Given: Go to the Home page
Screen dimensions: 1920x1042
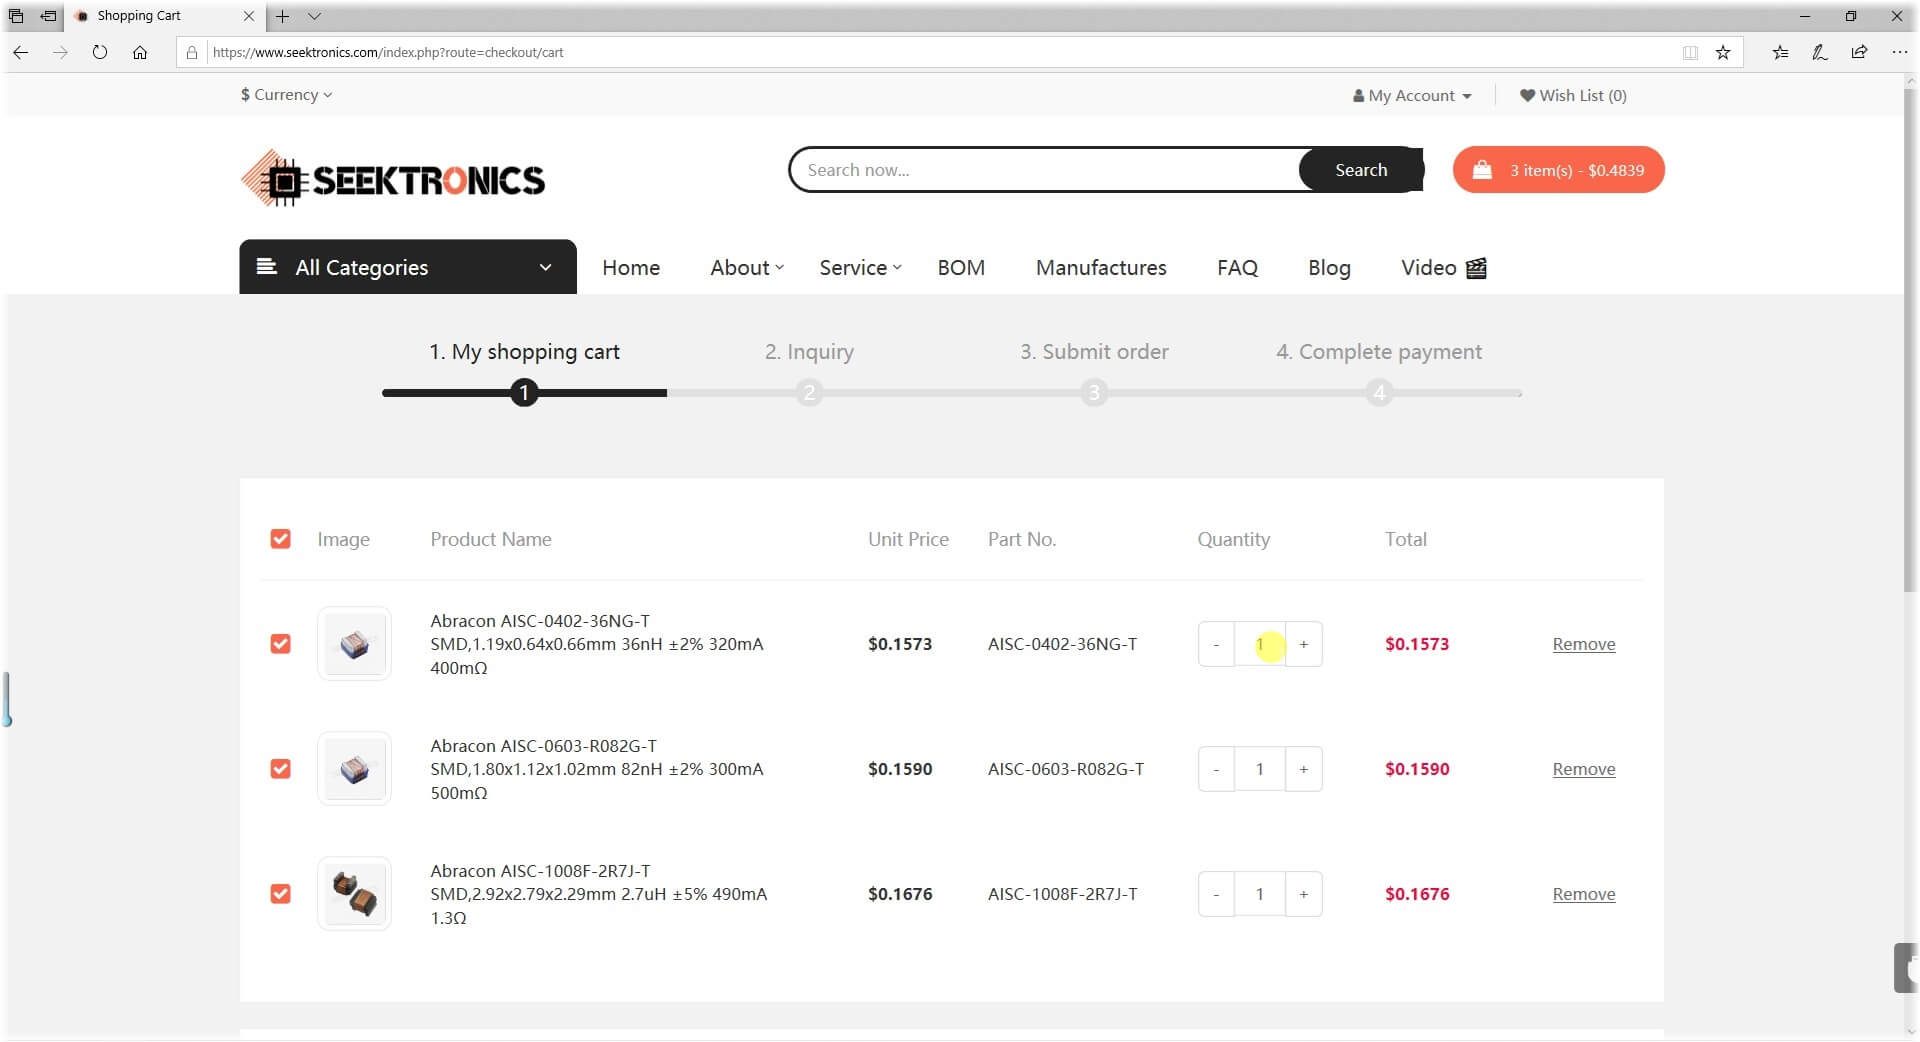Looking at the screenshot, I should (x=631, y=267).
